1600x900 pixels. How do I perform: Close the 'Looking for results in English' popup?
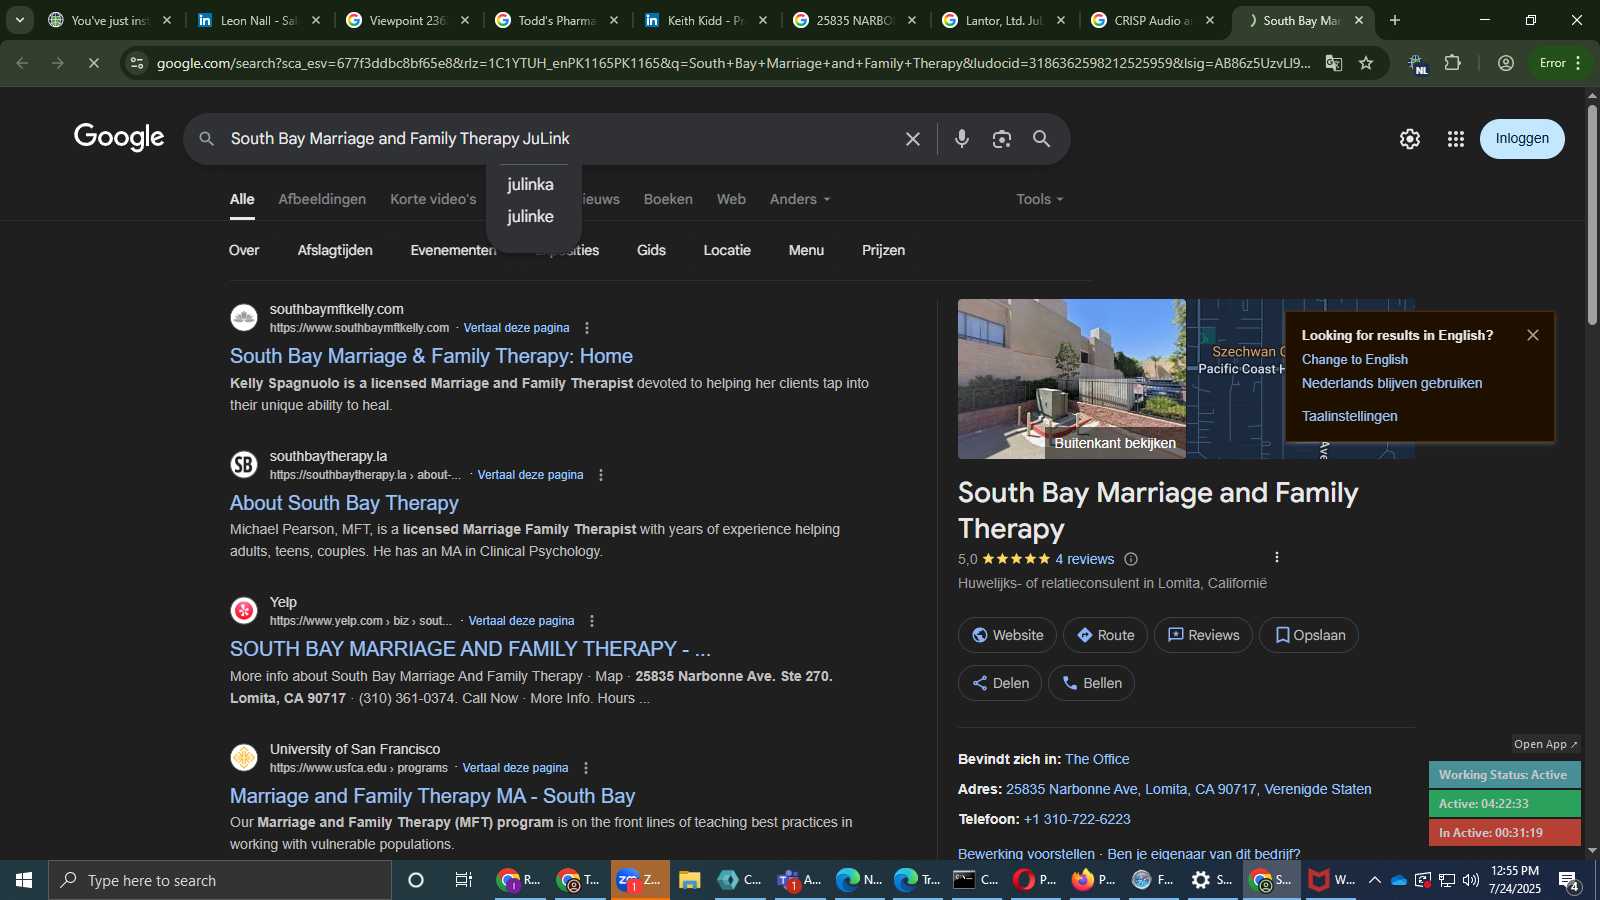(x=1533, y=335)
